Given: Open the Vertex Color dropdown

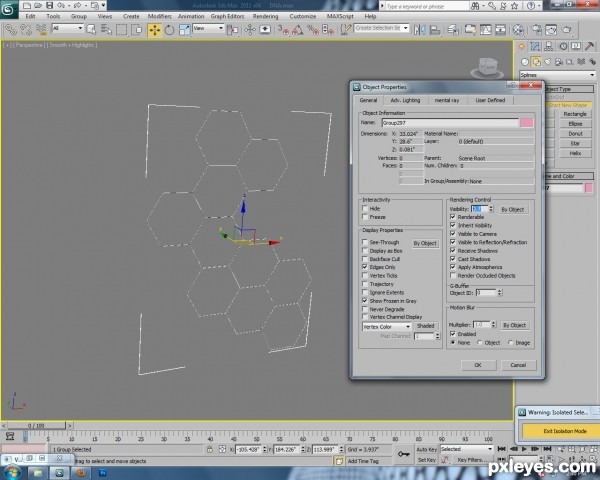Looking at the screenshot, I should pos(386,327).
